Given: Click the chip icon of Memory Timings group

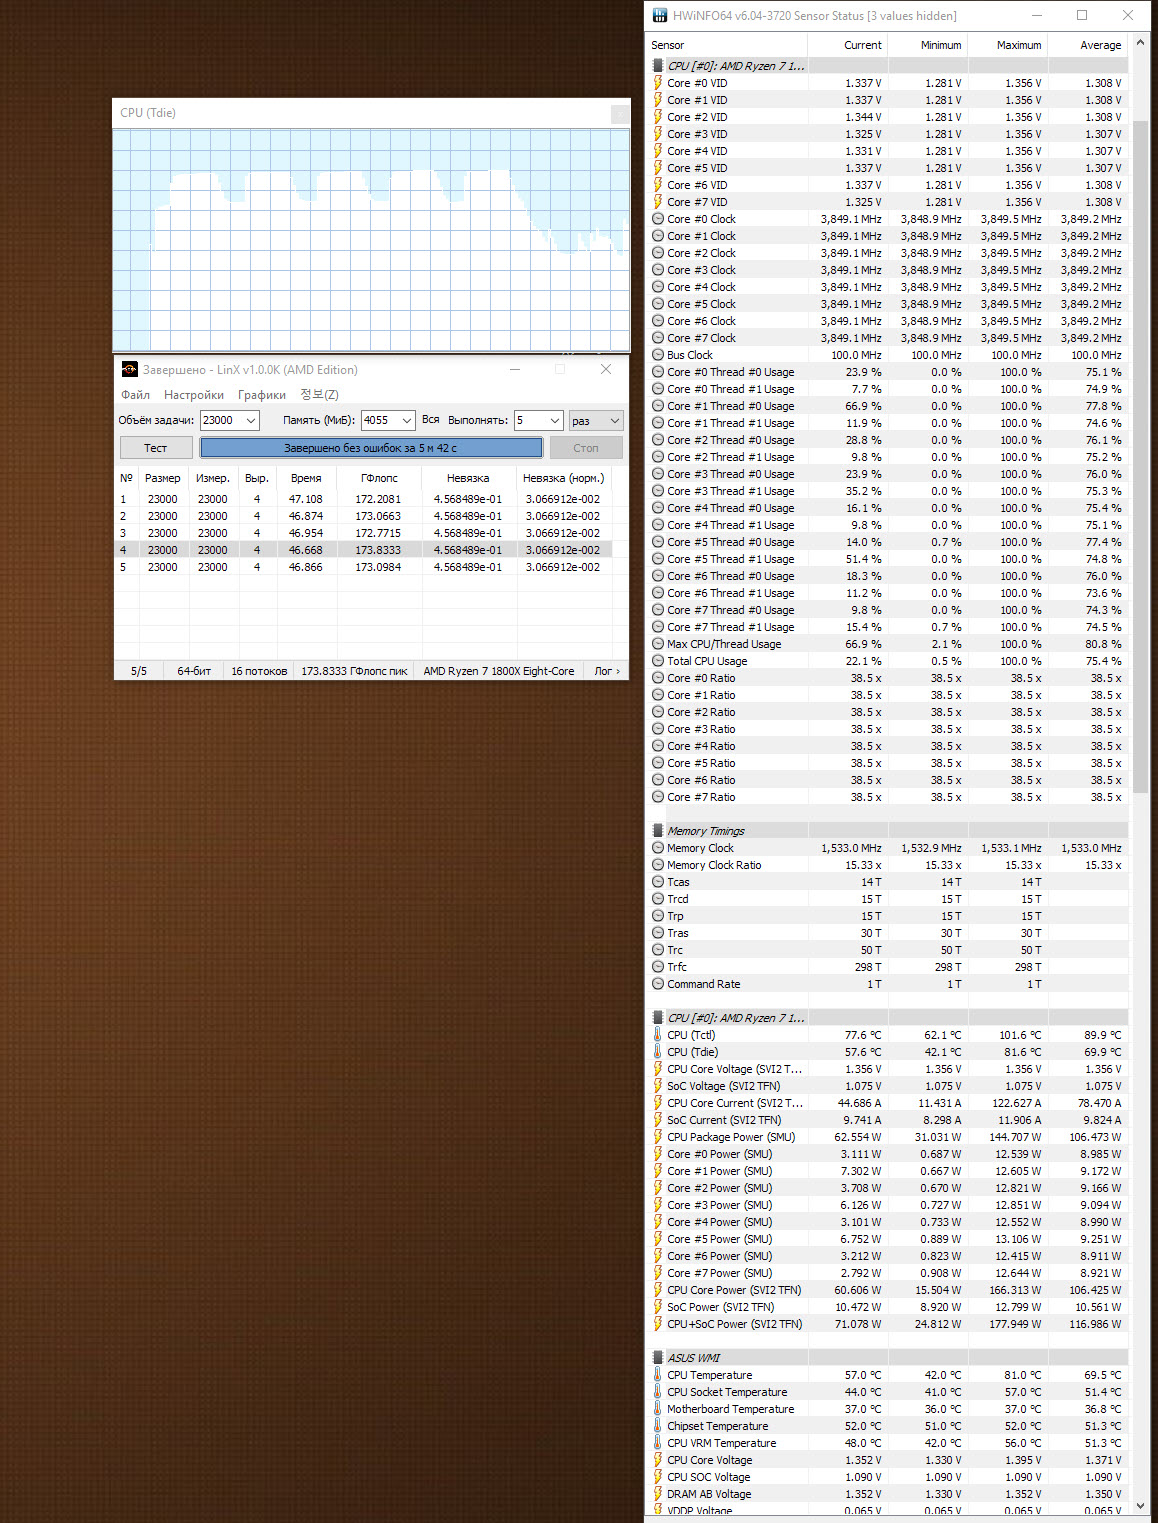Looking at the screenshot, I should pos(658,831).
